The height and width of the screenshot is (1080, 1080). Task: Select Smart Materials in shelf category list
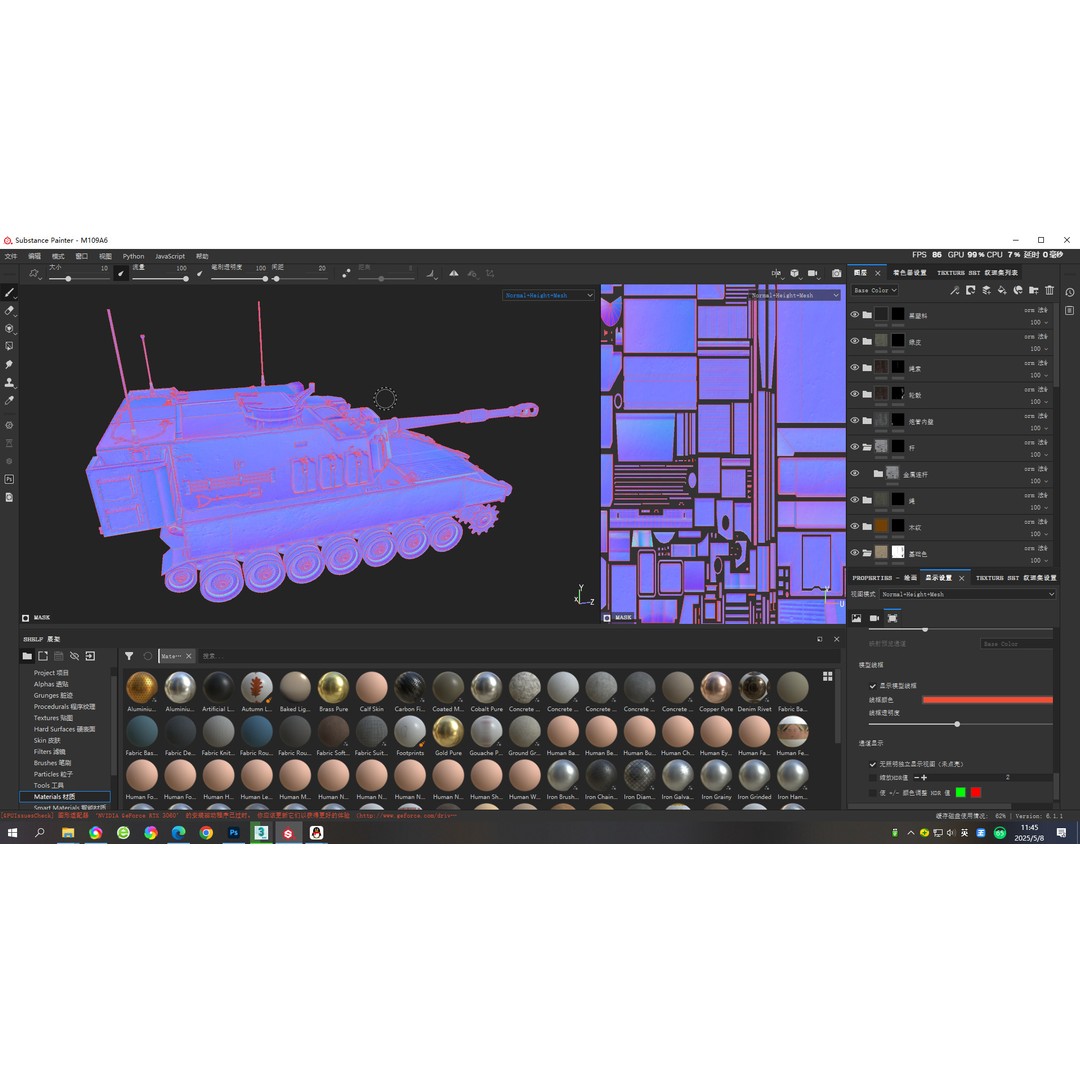(x=70, y=807)
